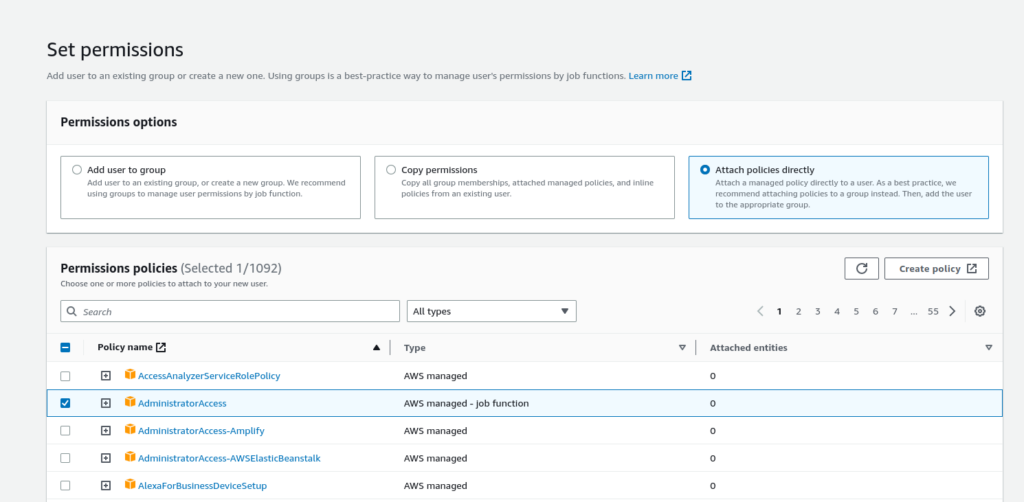Check the AlexaForBusinessDeviceSetup checkbox
The height and width of the screenshot is (502, 1024).
click(65, 486)
